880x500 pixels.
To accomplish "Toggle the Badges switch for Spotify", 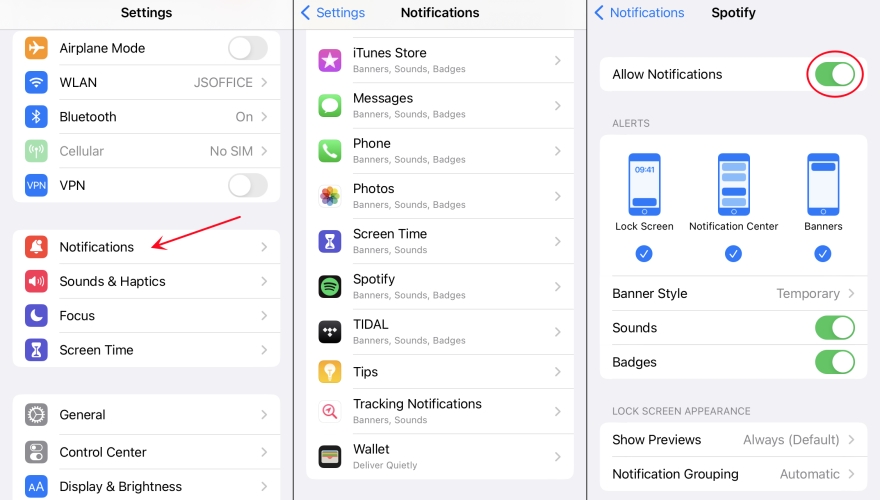I will [835, 362].
